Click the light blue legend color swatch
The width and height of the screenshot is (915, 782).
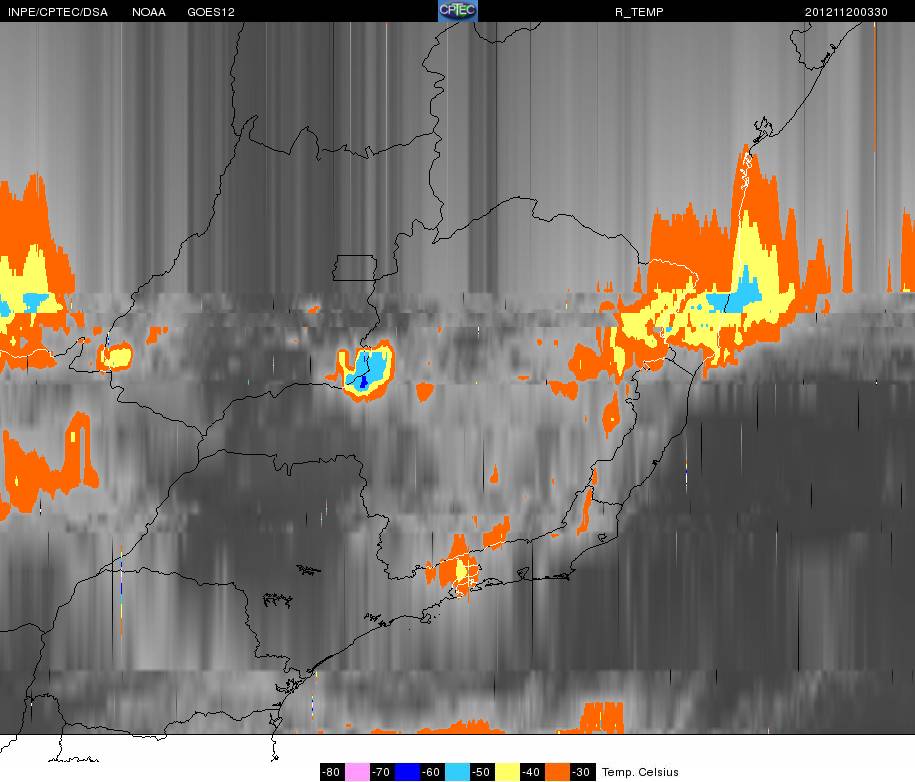click(x=457, y=771)
